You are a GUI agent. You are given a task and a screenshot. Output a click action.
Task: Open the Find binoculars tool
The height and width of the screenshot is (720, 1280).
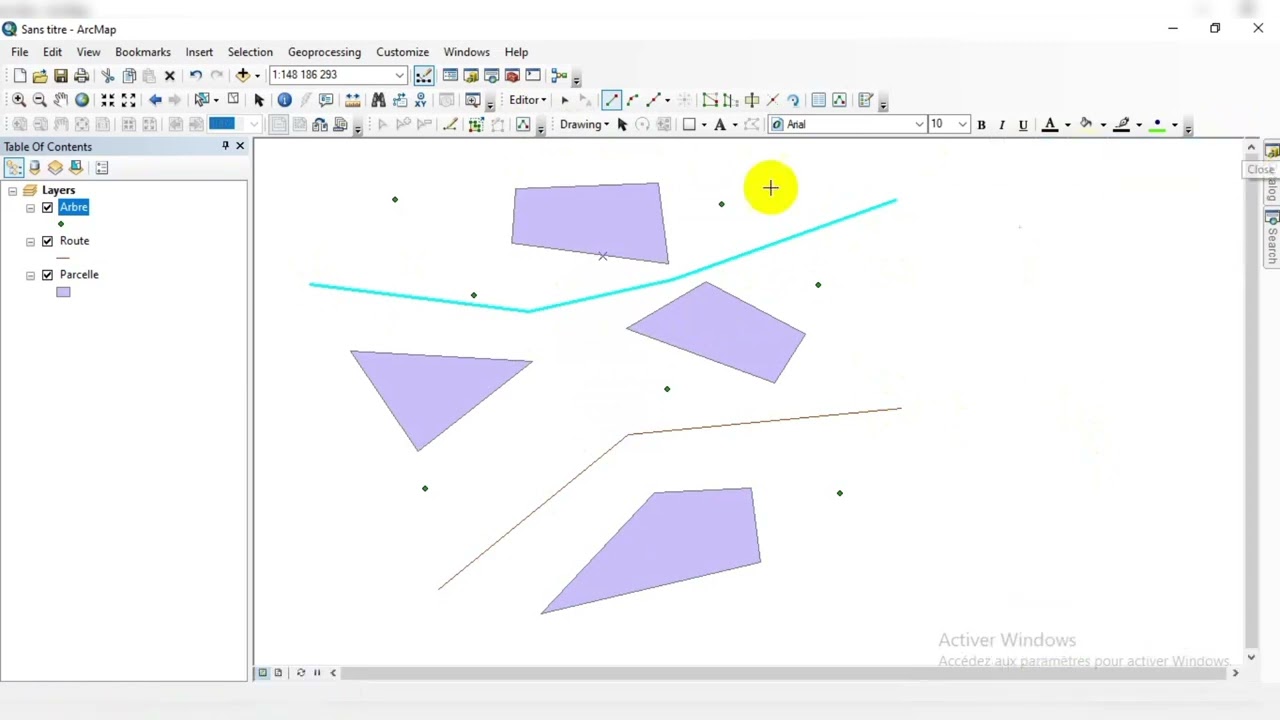[378, 100]
